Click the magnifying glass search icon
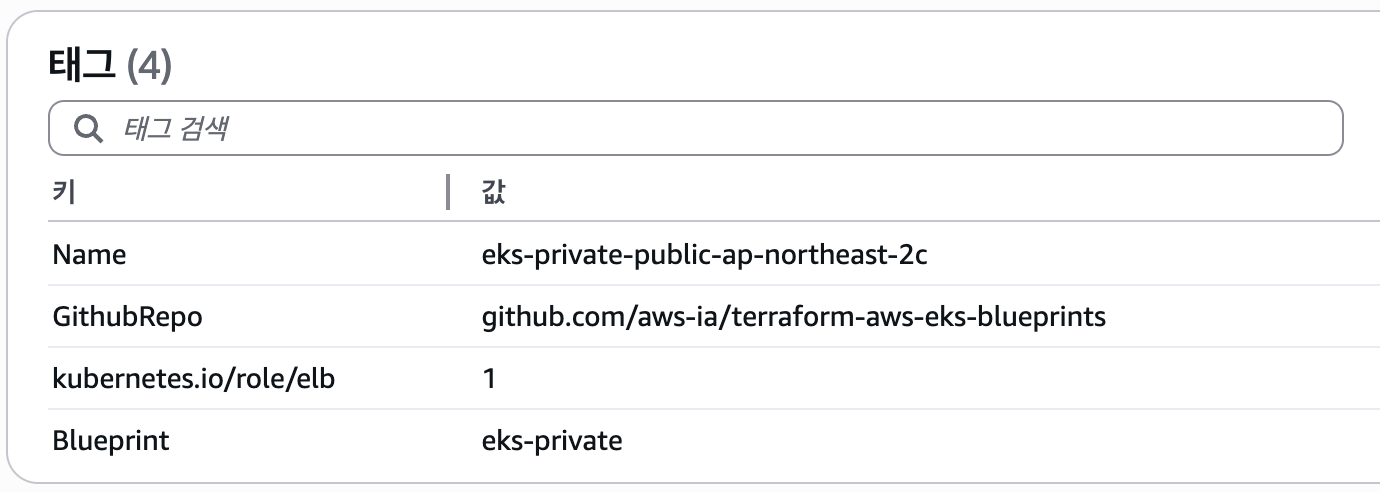Viewport: 1380px width, 492px height. [x=88, y=128]
